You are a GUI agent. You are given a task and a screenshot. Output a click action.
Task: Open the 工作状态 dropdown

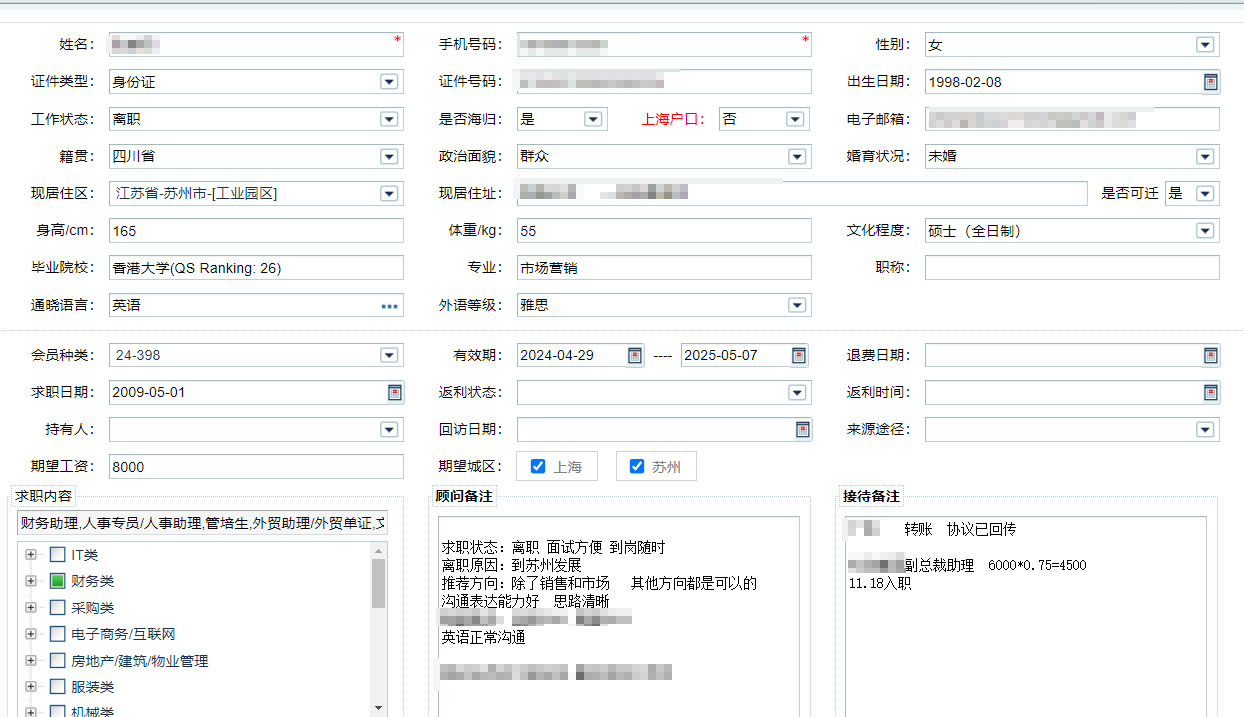pyautogui.click(x=389, y=119)
